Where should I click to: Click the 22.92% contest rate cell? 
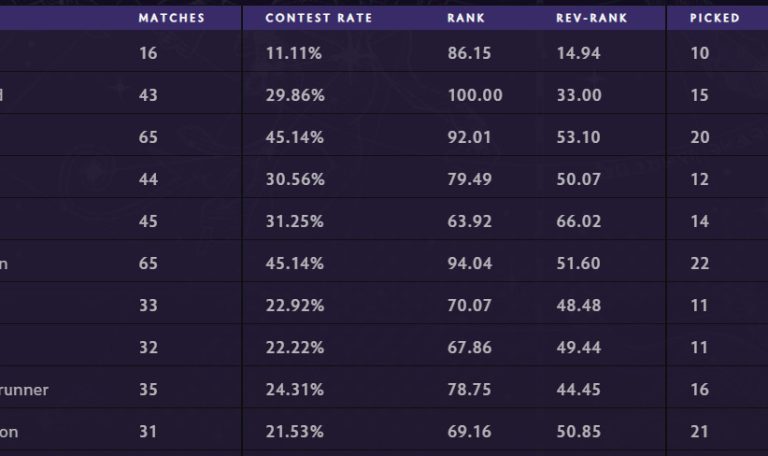[294, 306]
